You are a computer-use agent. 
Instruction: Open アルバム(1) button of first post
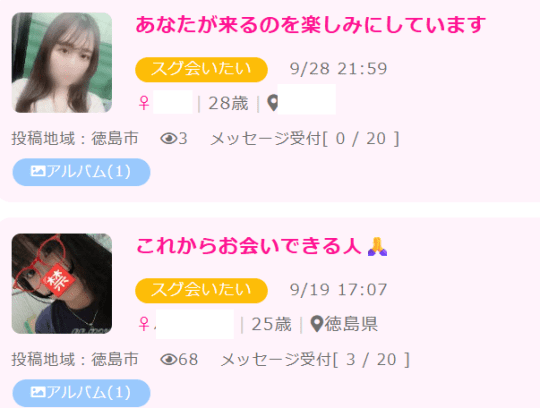[x=81, y=172]
